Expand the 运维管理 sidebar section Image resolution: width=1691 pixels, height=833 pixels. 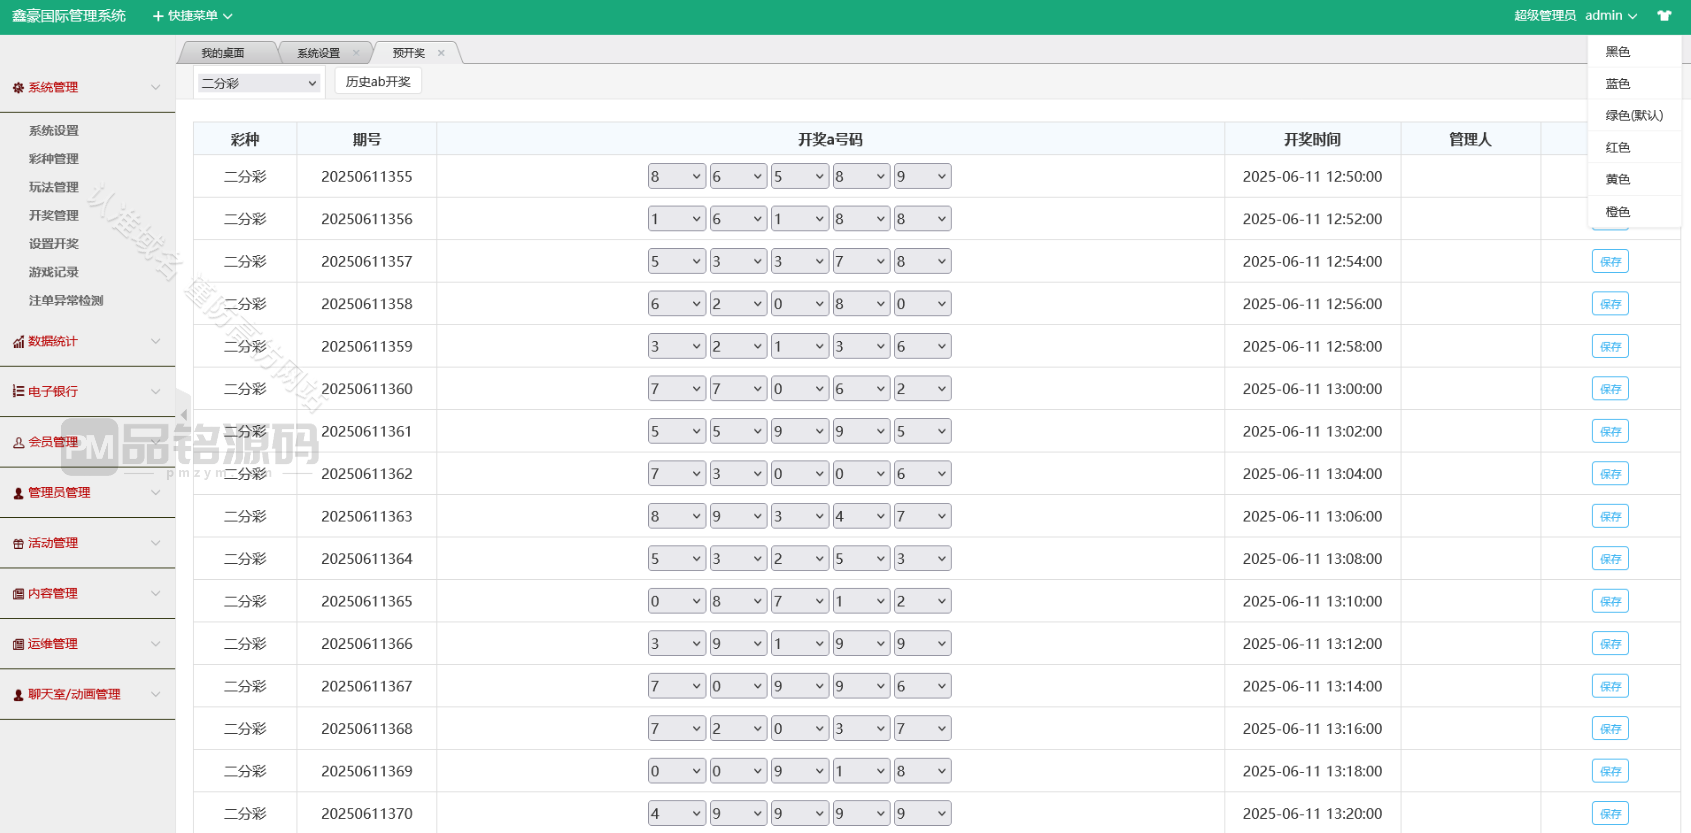(87, 644)
